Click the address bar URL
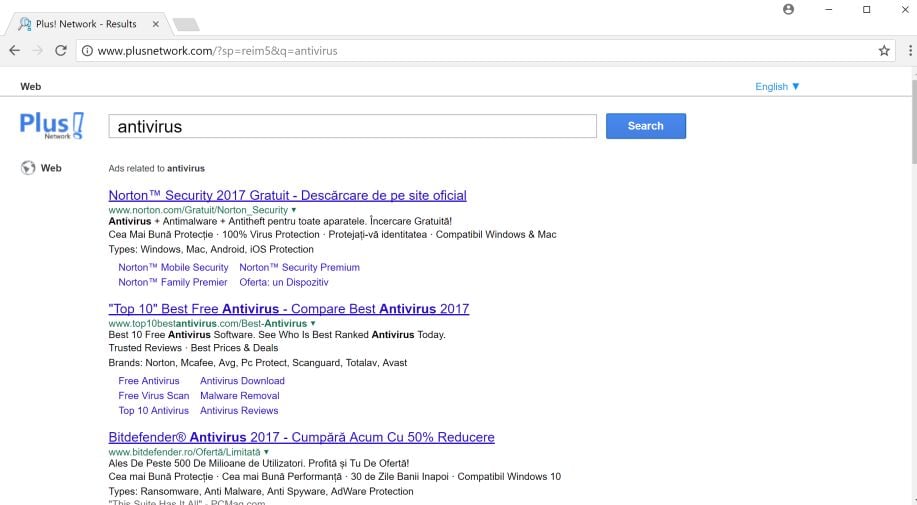 (218, 51)
